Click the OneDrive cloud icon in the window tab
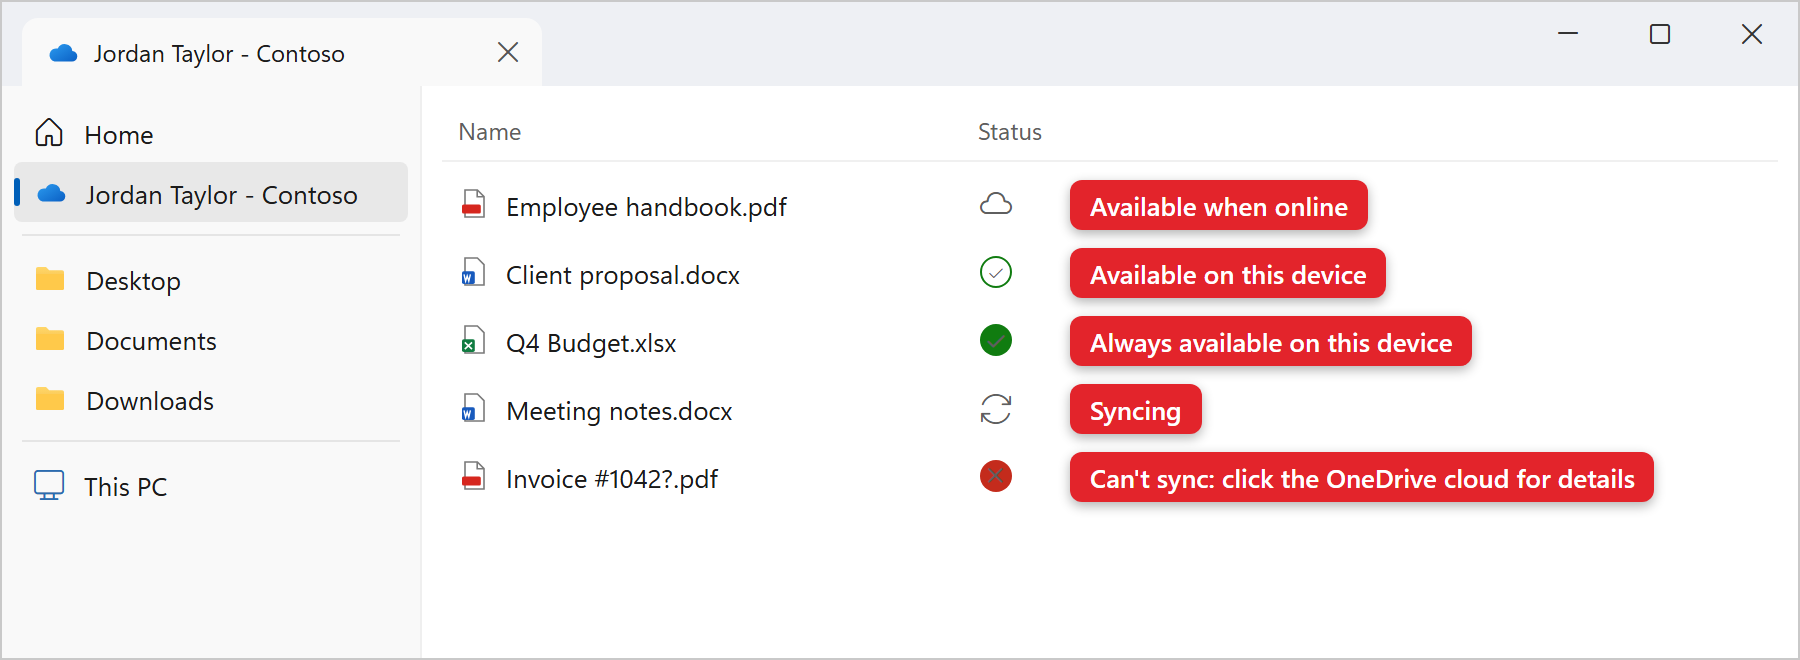This screenshot has width=1800, height=660. coord(64,53)
